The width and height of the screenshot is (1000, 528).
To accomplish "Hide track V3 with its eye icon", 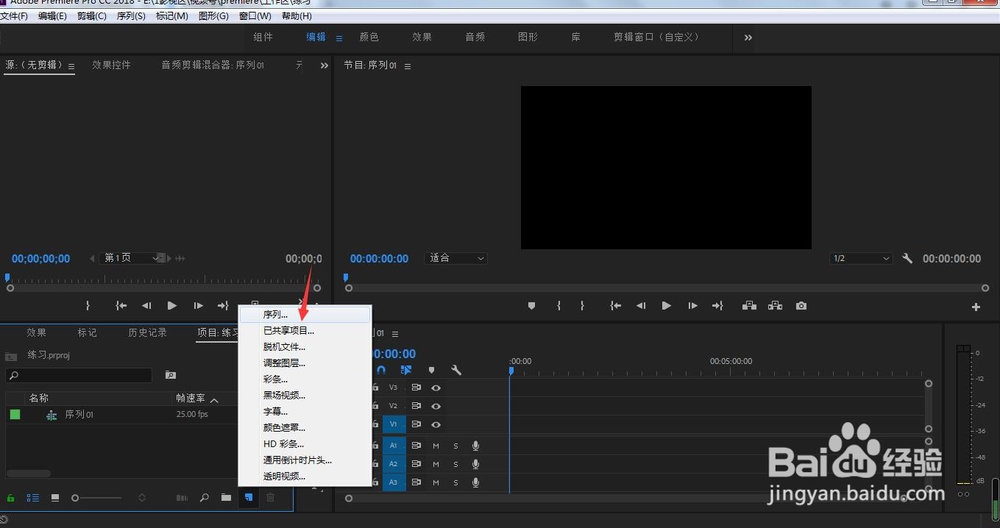I will coord(436,388).
